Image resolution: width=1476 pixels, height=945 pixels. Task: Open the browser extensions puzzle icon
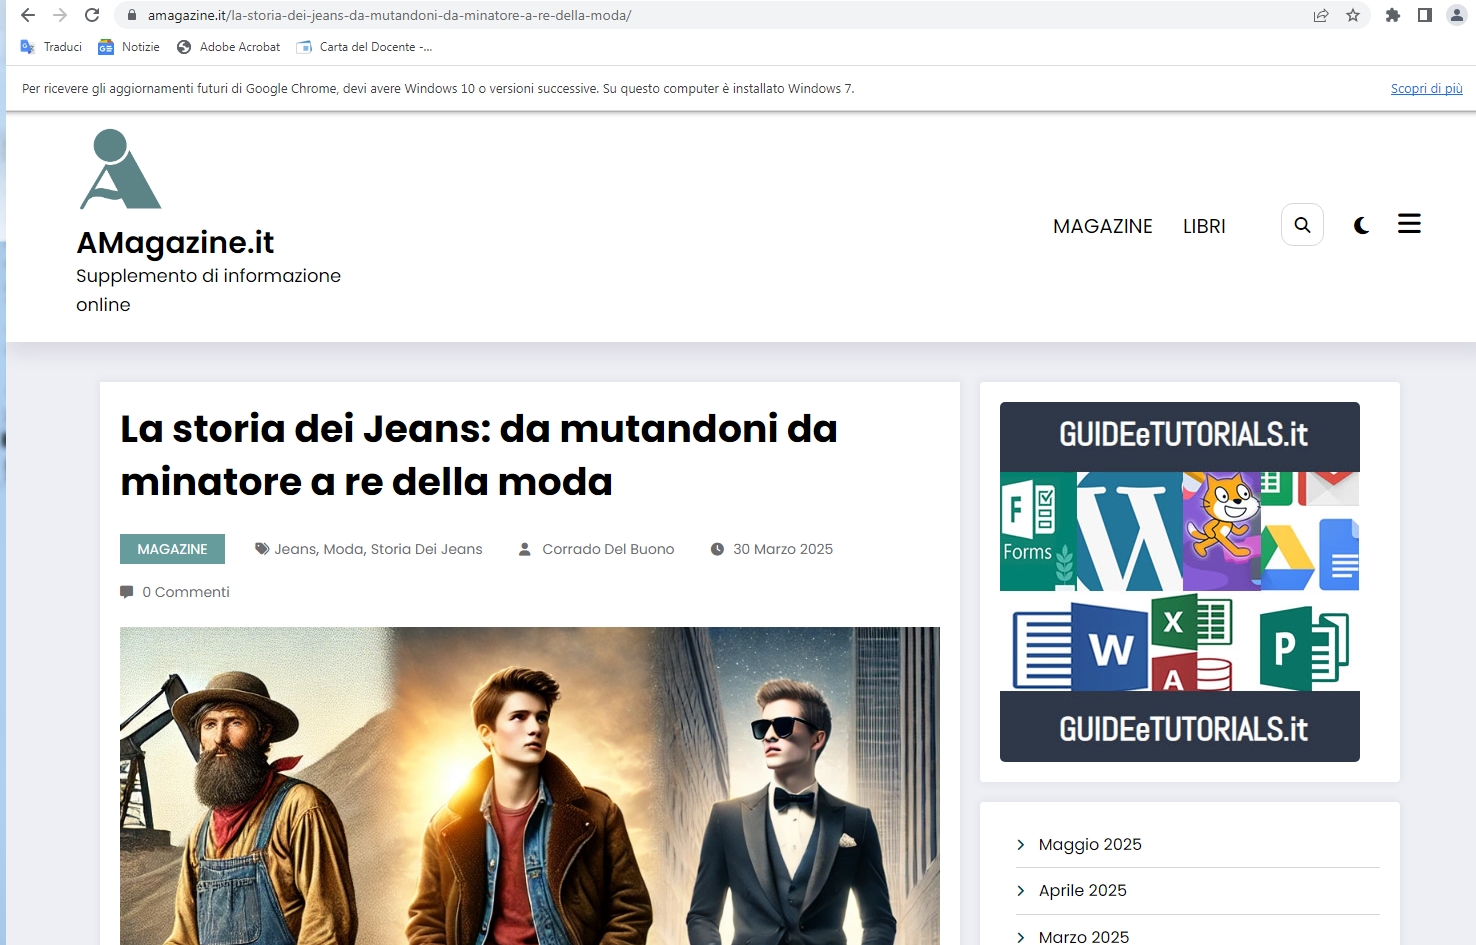click(1392, 15)
